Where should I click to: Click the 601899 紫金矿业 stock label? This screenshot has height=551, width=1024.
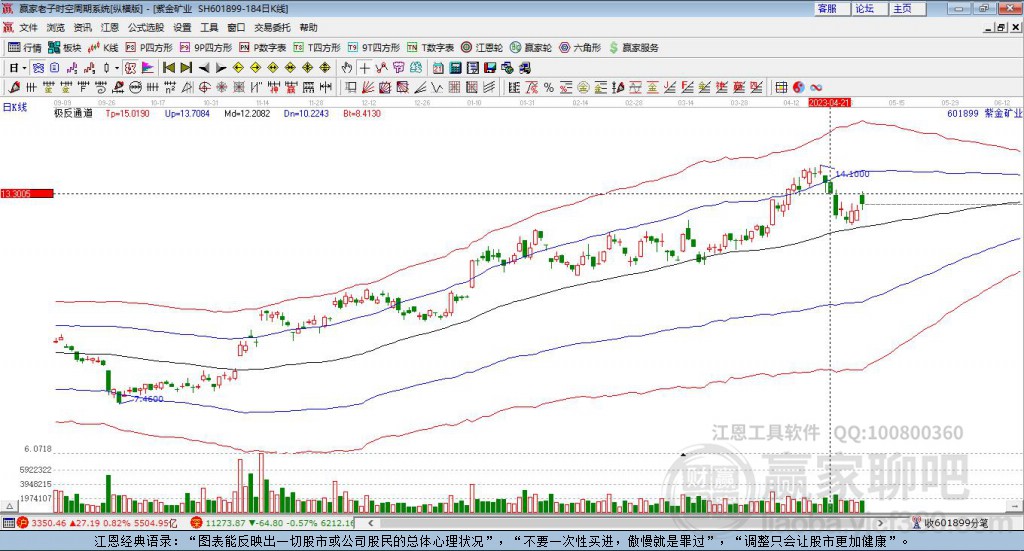coord(984,114)
